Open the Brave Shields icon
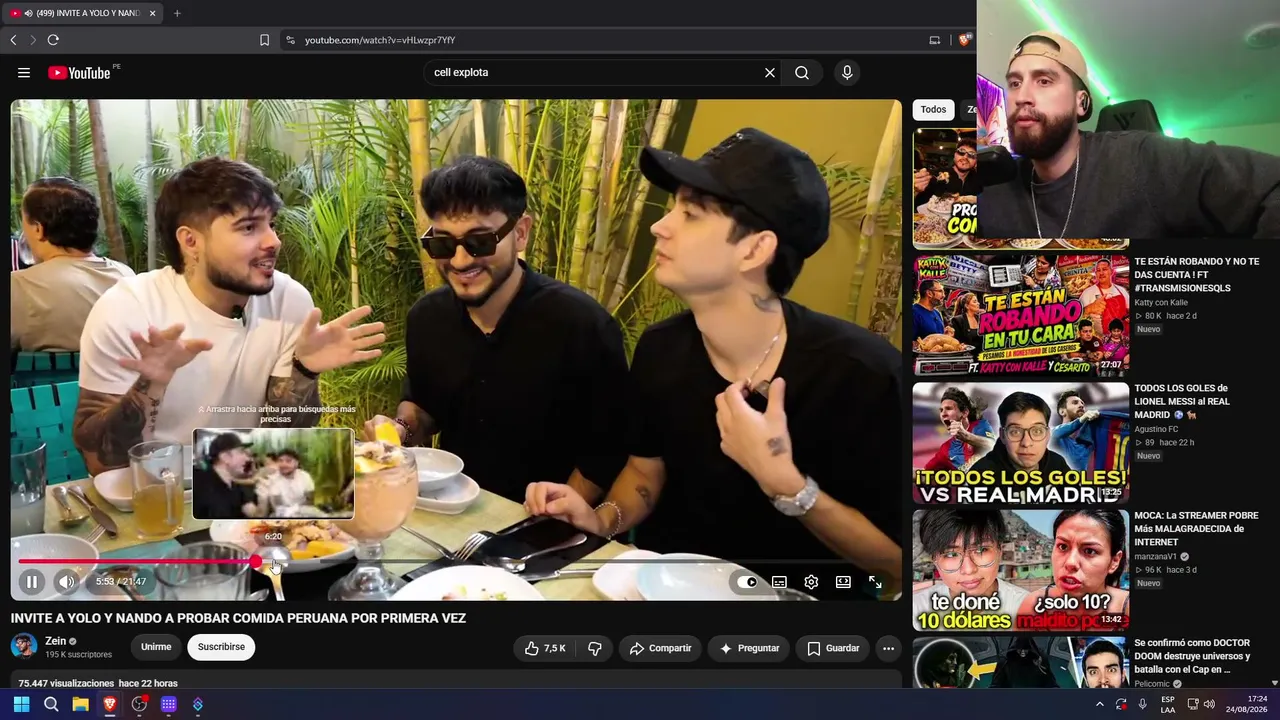This screenshot has width=1280, height=720. [964, 40]
